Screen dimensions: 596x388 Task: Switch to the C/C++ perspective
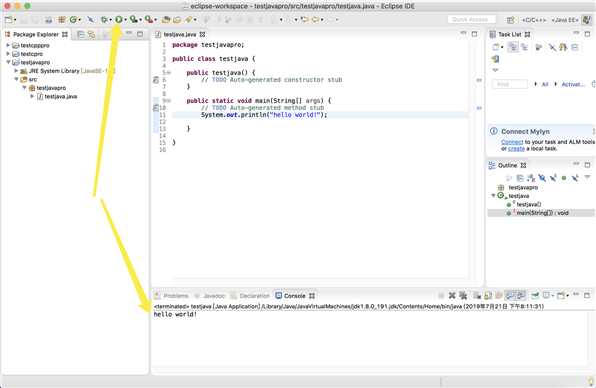click(534, 20)
